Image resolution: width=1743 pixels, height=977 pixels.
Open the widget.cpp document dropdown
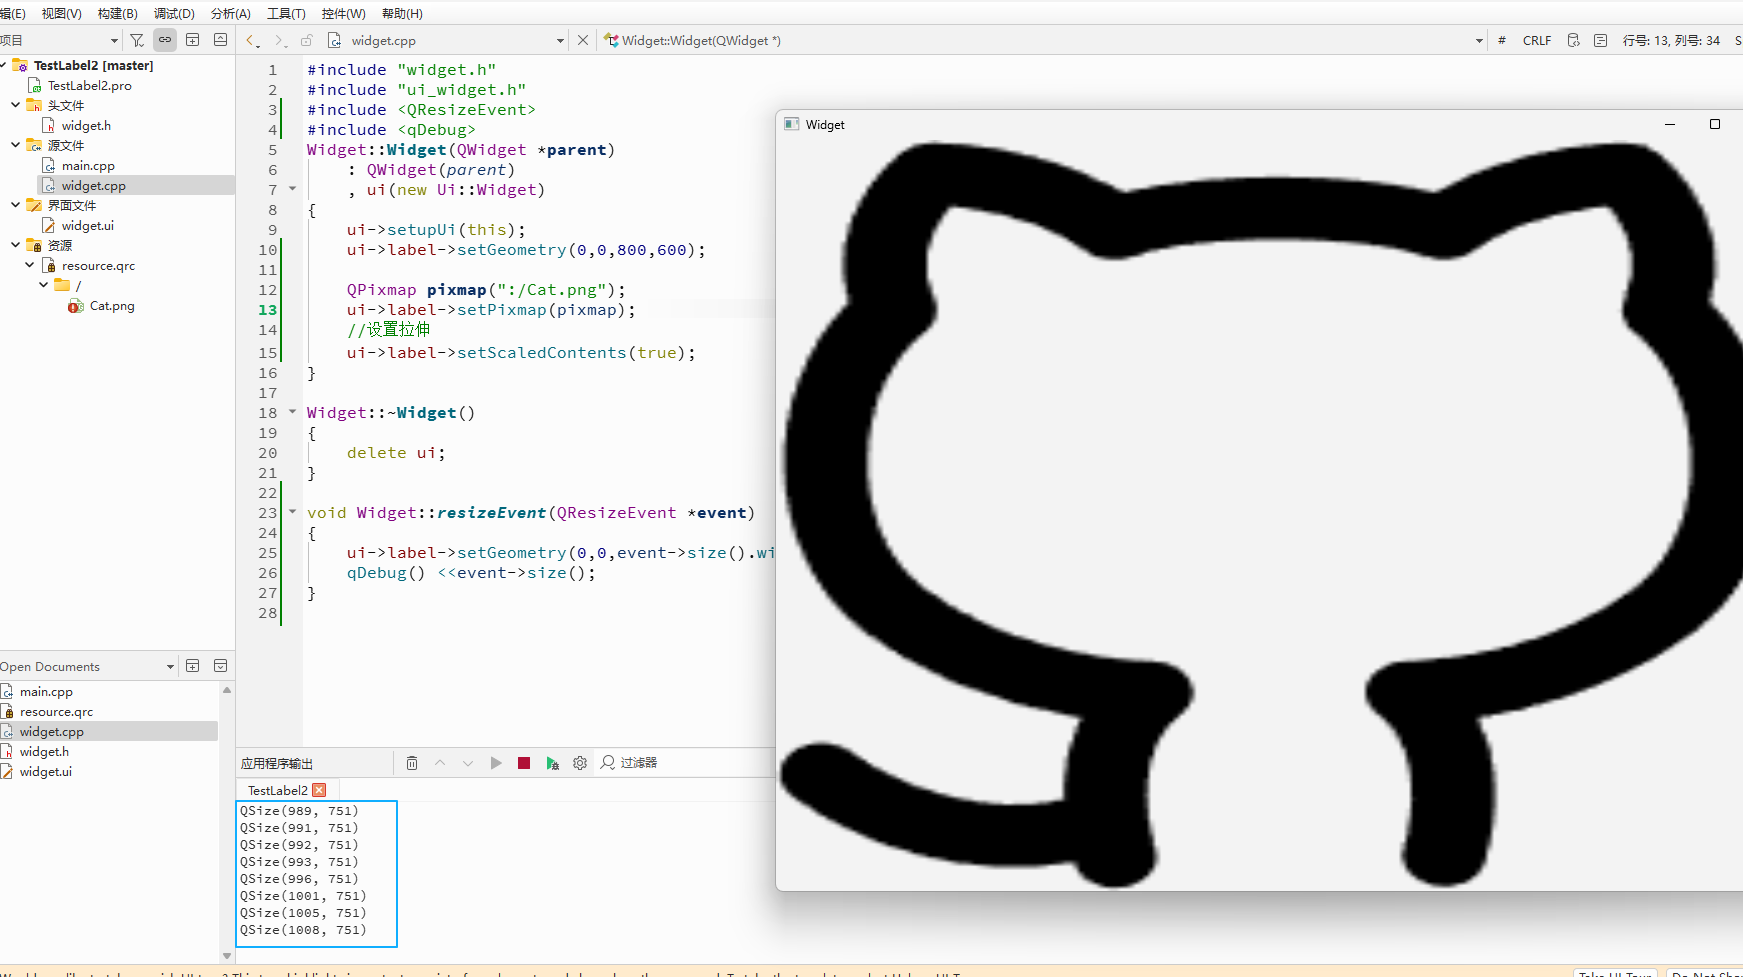(x=560, y=41)
